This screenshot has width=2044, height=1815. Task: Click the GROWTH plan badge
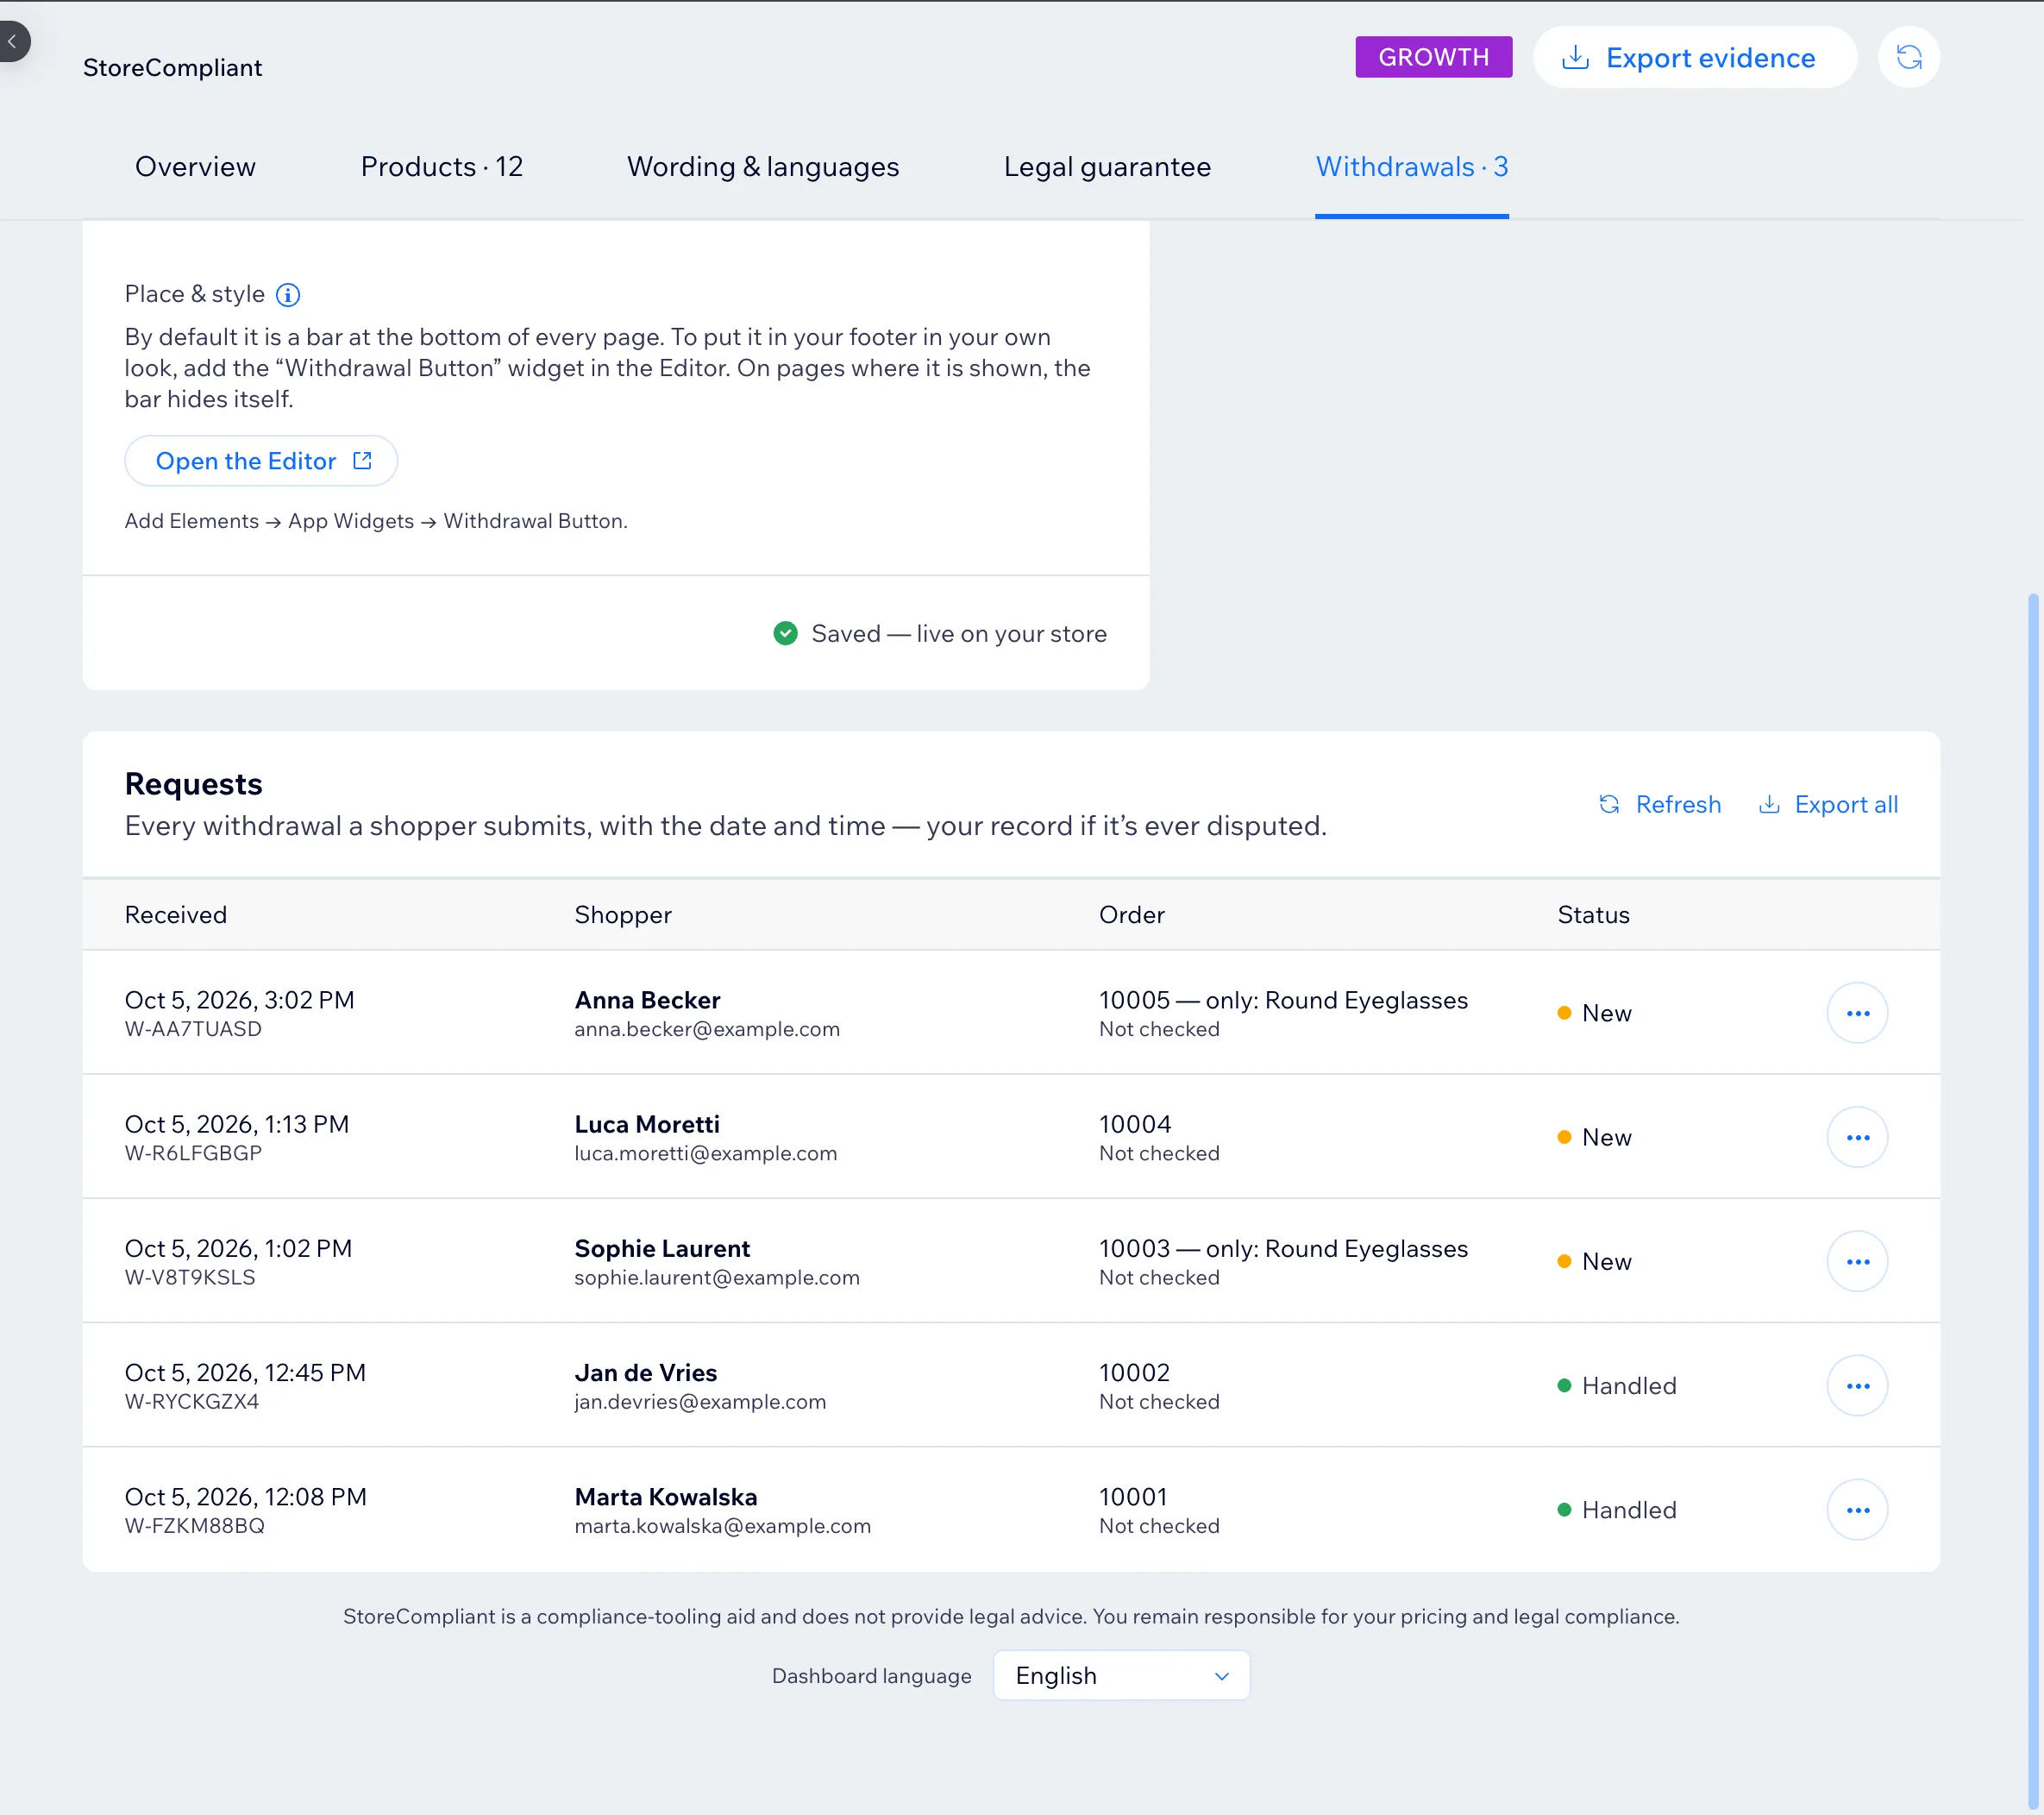click(1433, 57)
